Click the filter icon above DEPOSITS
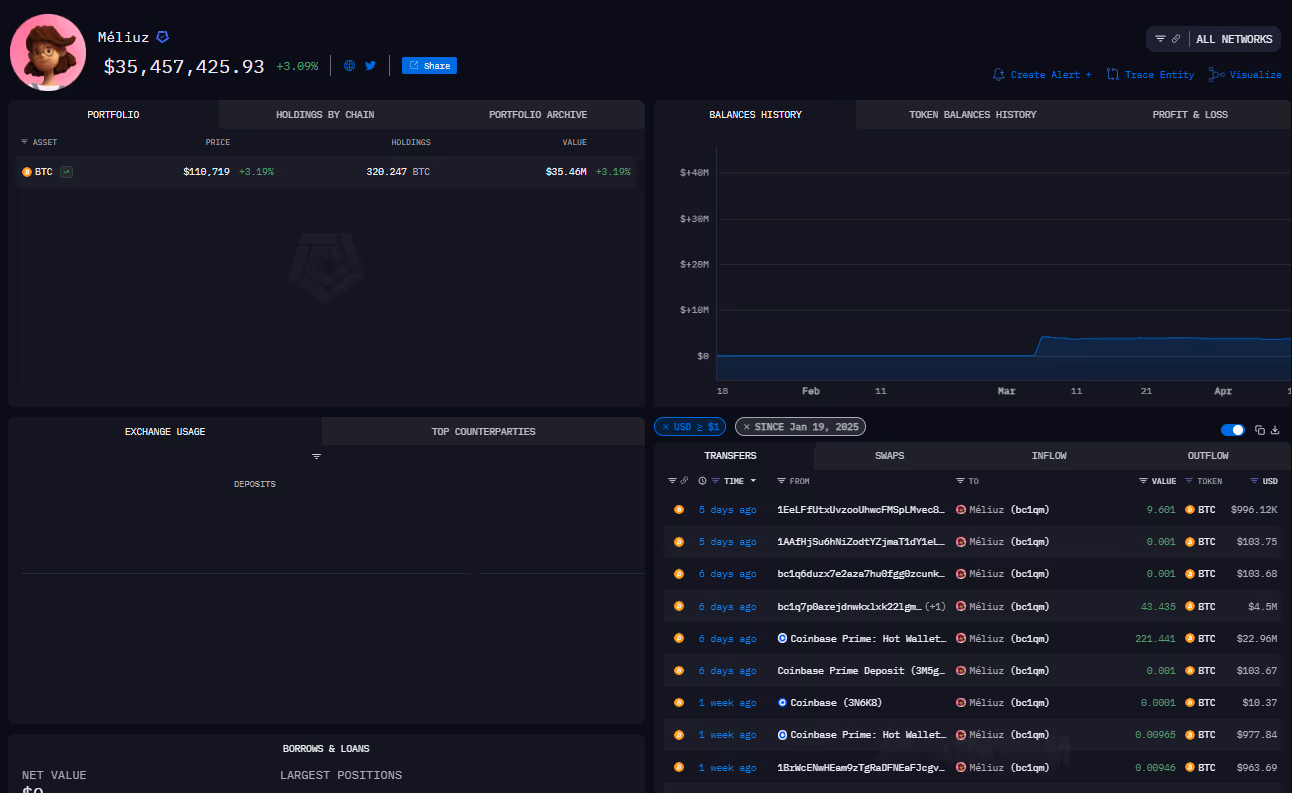The image size is (1292, 793). tap(316, 456)
